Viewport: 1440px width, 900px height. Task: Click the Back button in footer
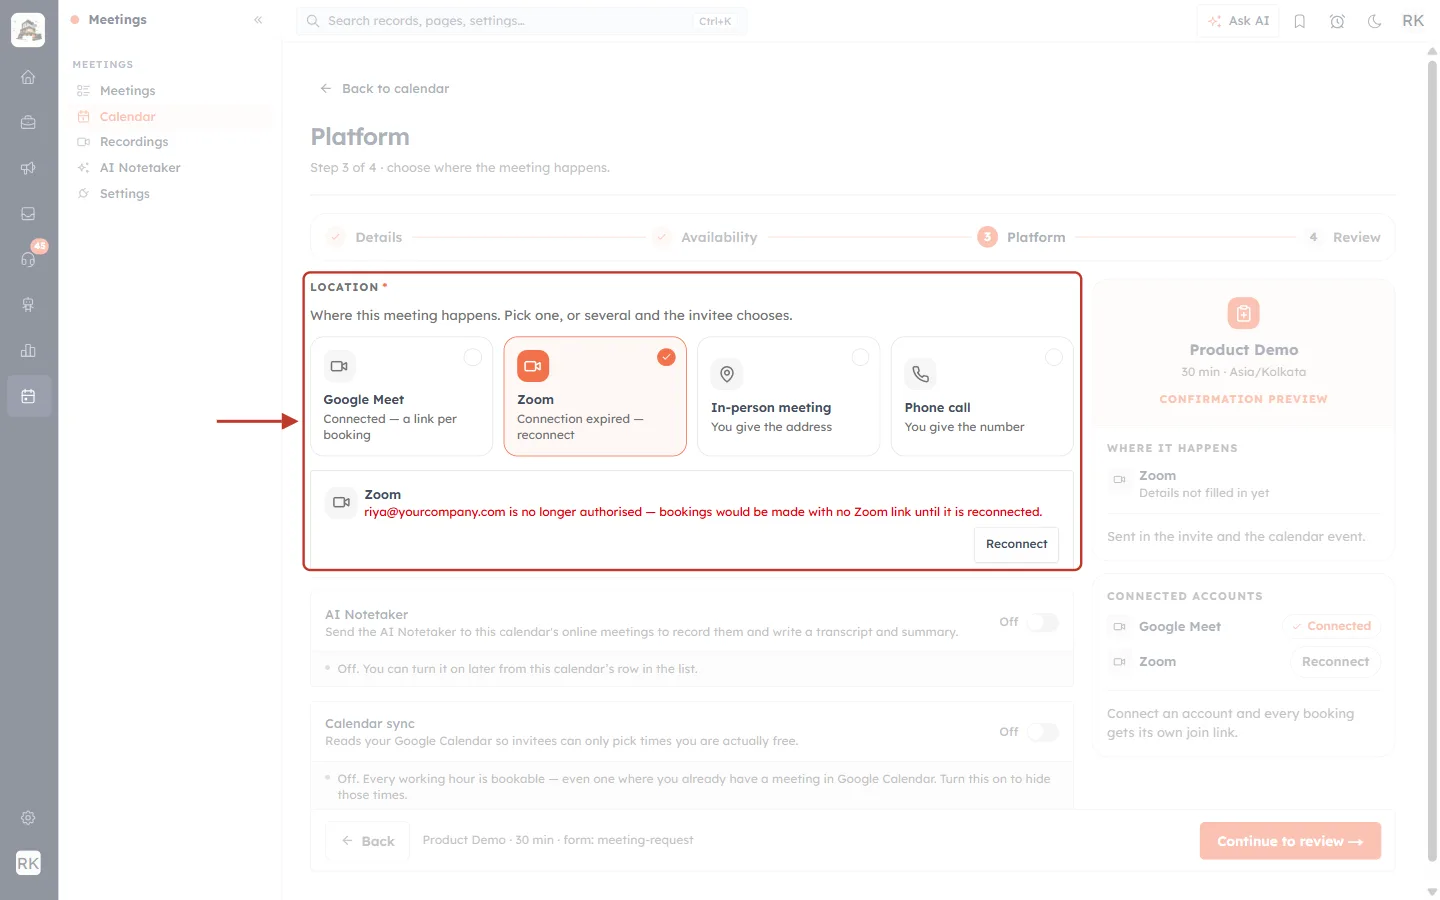click(x=367, y=841)
